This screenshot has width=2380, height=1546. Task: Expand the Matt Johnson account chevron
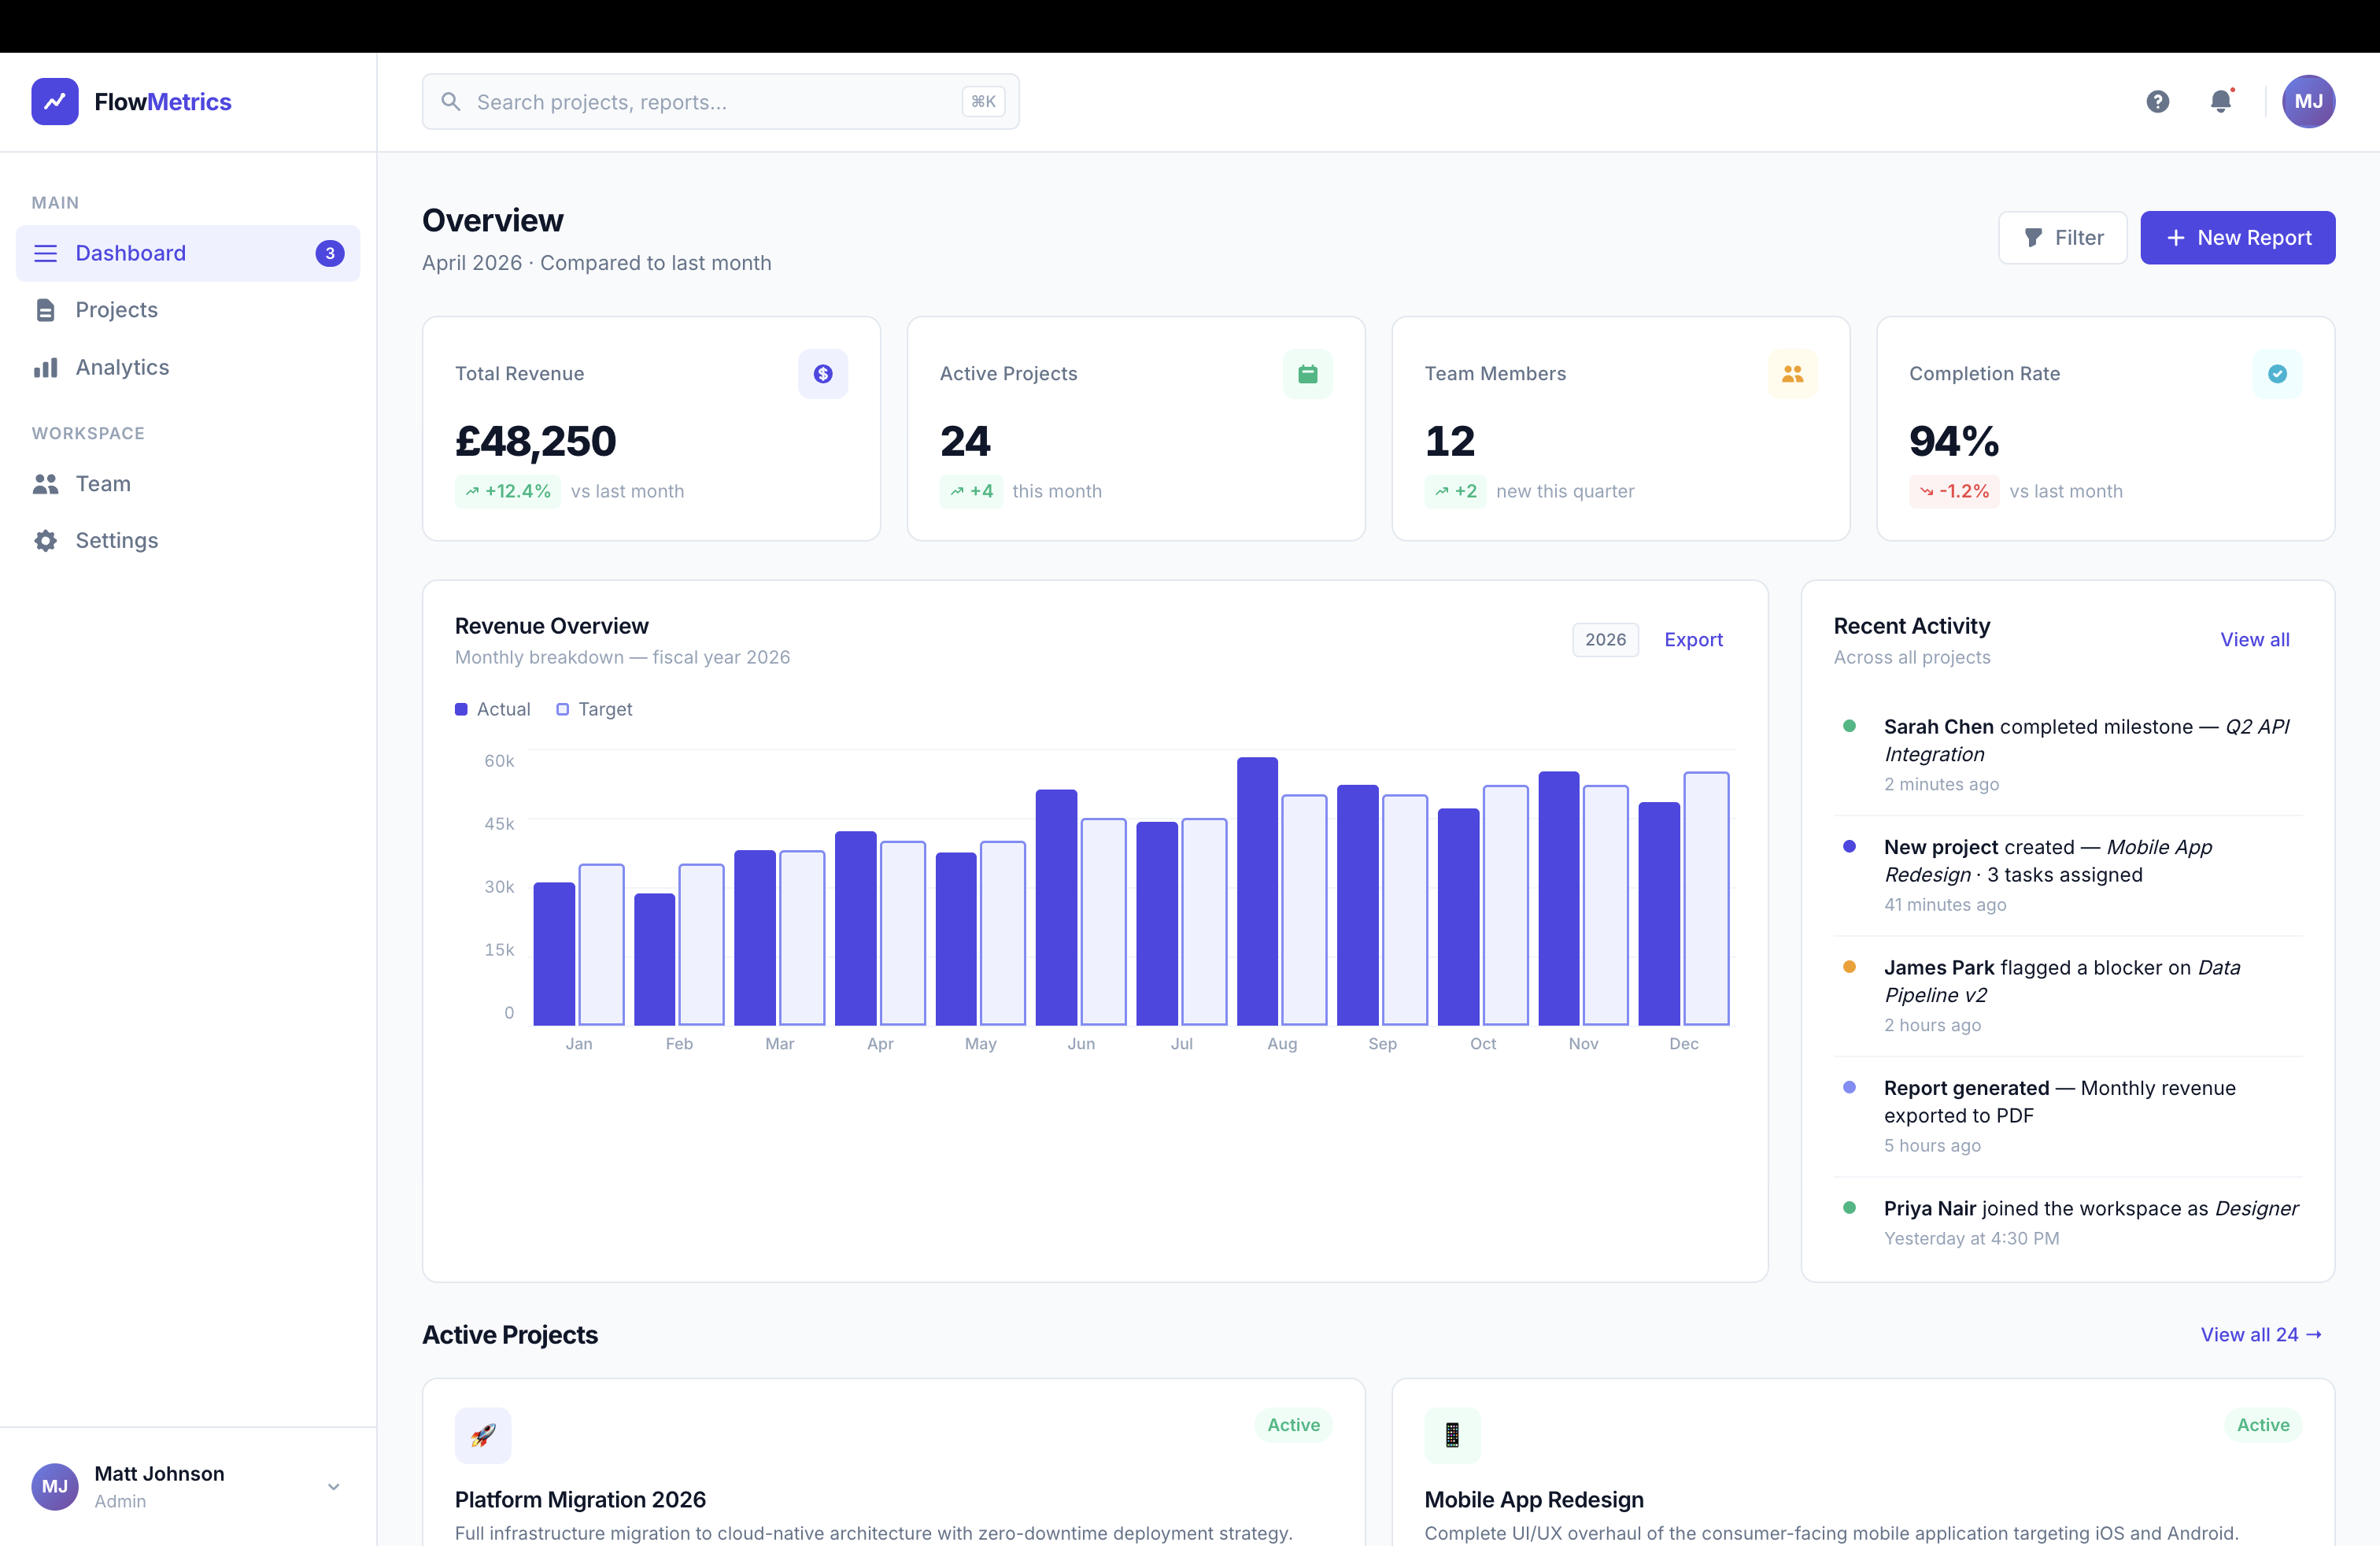click(x=334, y=1486)
